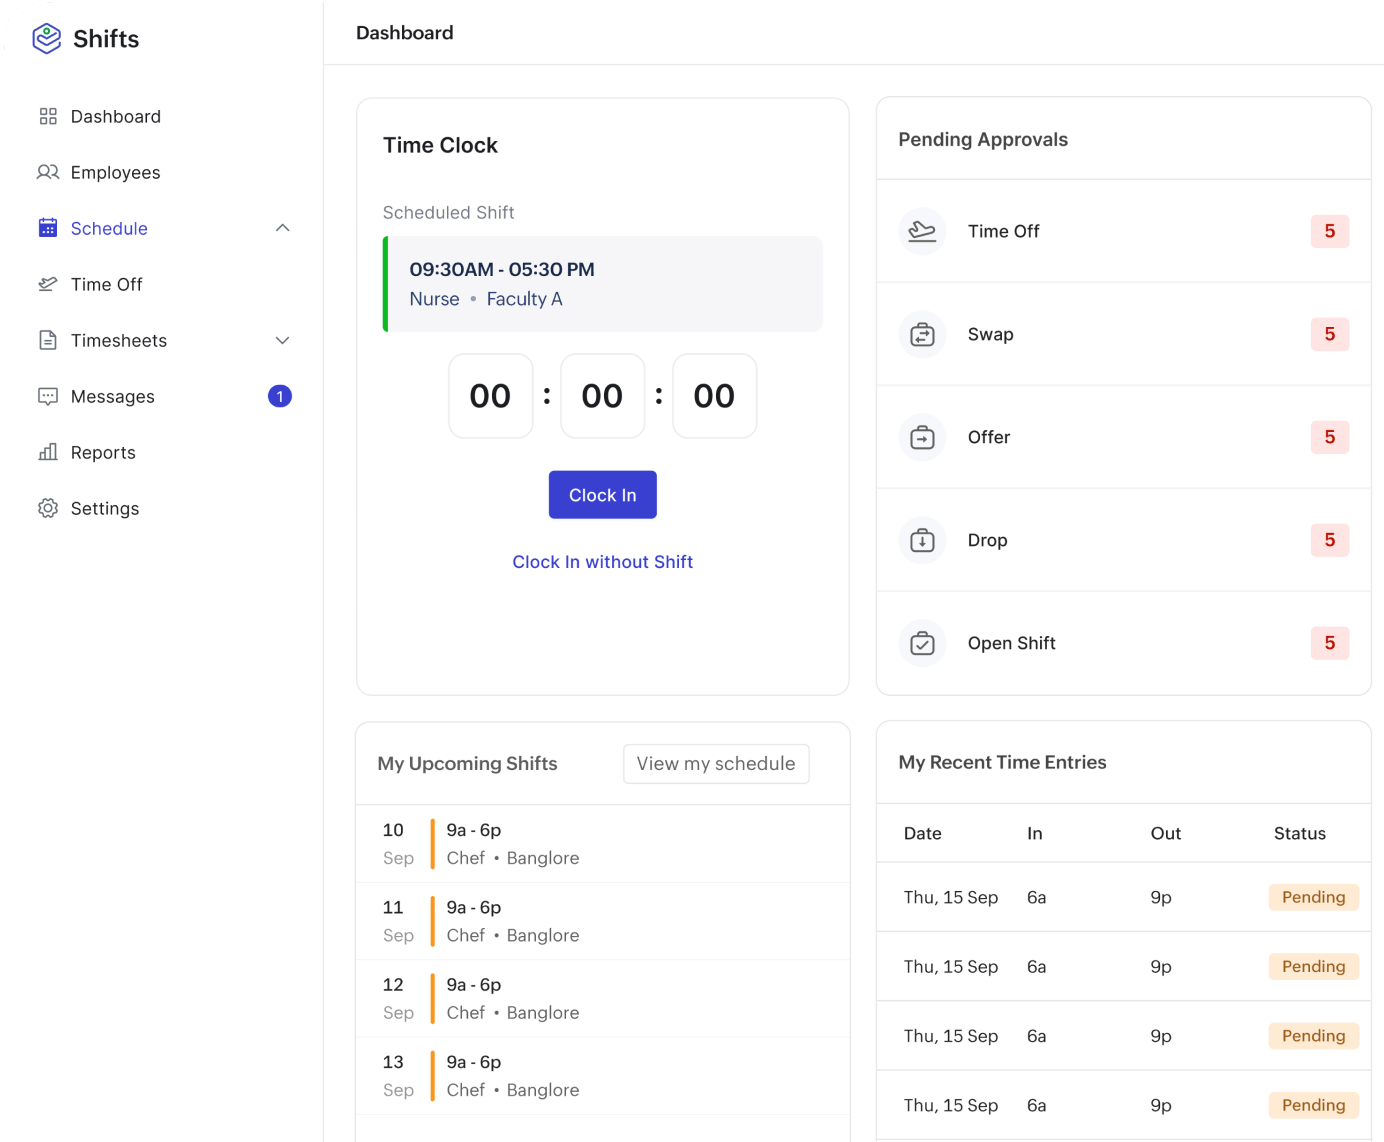Click the Dashboard grid icon in sidebar

[48, 116]
